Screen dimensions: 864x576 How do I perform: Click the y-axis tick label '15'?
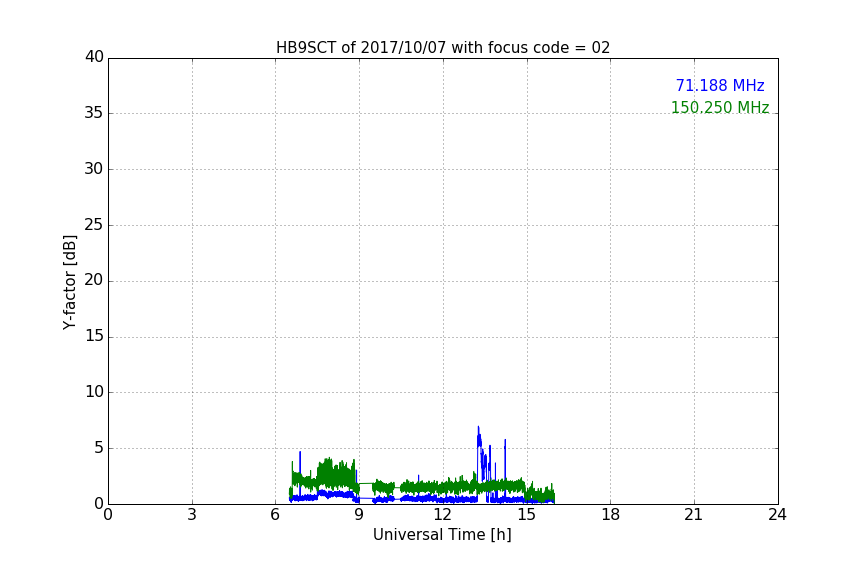(x=94, y=336)
